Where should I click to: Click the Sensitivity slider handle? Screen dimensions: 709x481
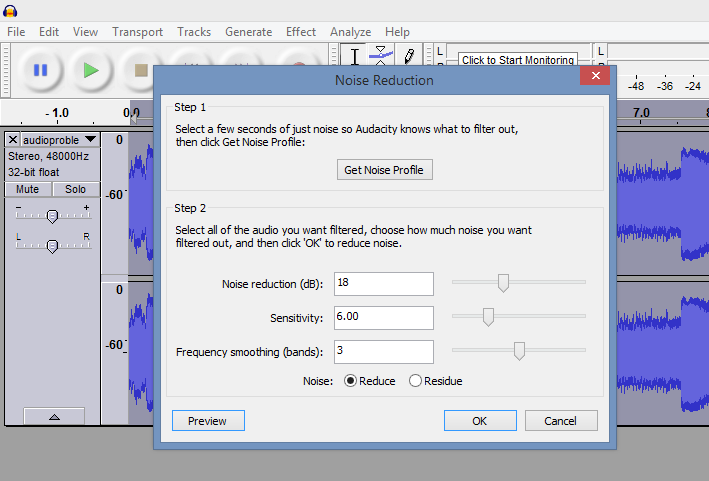[x=488, y=317]
